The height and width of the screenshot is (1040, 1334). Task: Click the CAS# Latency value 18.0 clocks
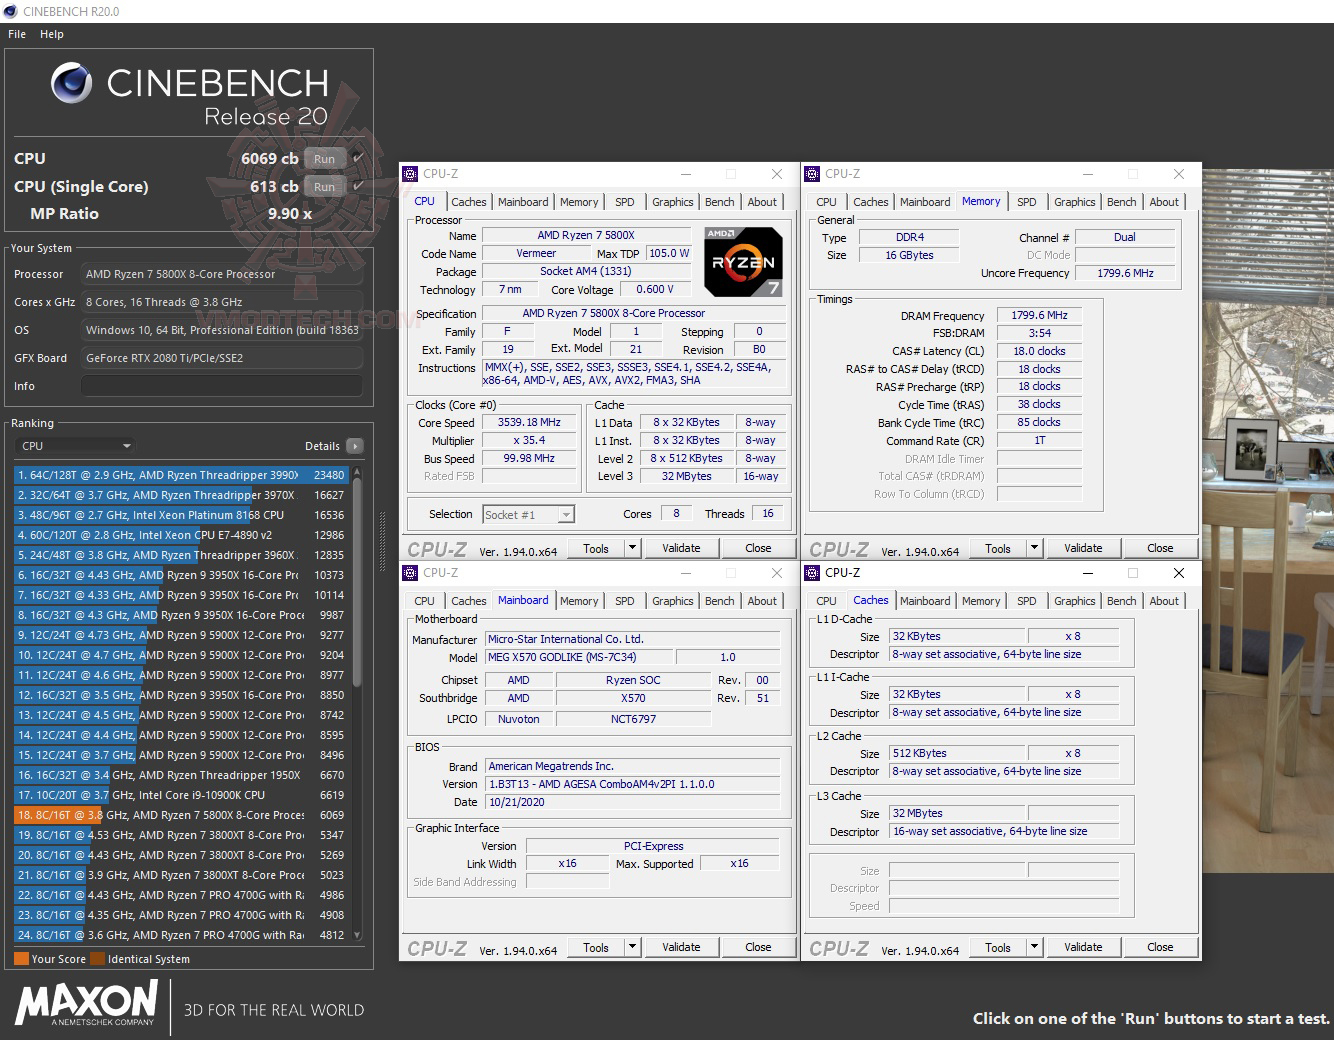coord(1040,351)
